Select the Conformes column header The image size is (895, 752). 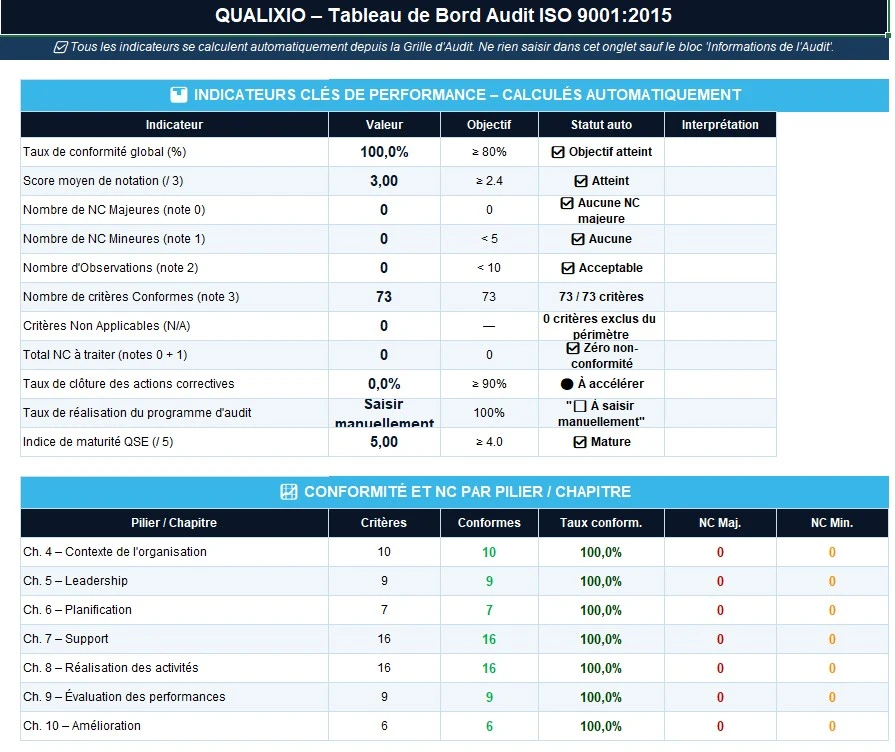[x=489, y=522]
